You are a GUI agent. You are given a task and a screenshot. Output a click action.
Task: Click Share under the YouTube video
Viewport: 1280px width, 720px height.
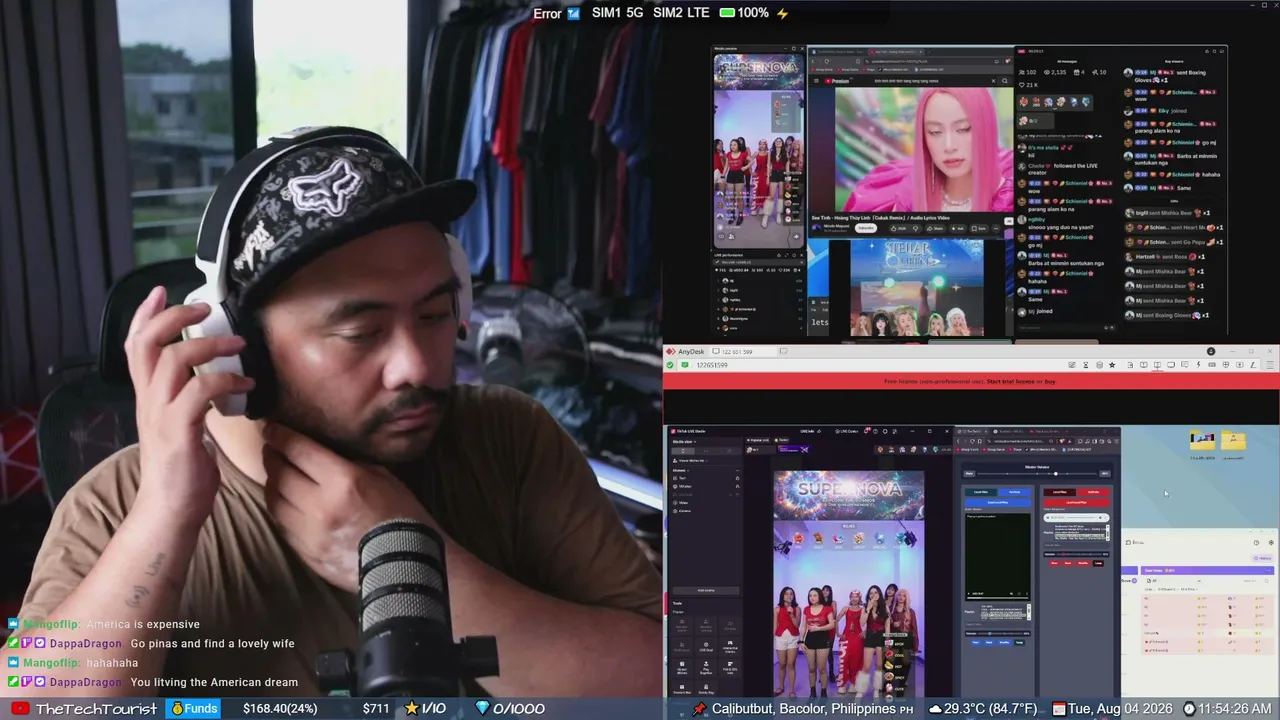[x=937, y=228]
